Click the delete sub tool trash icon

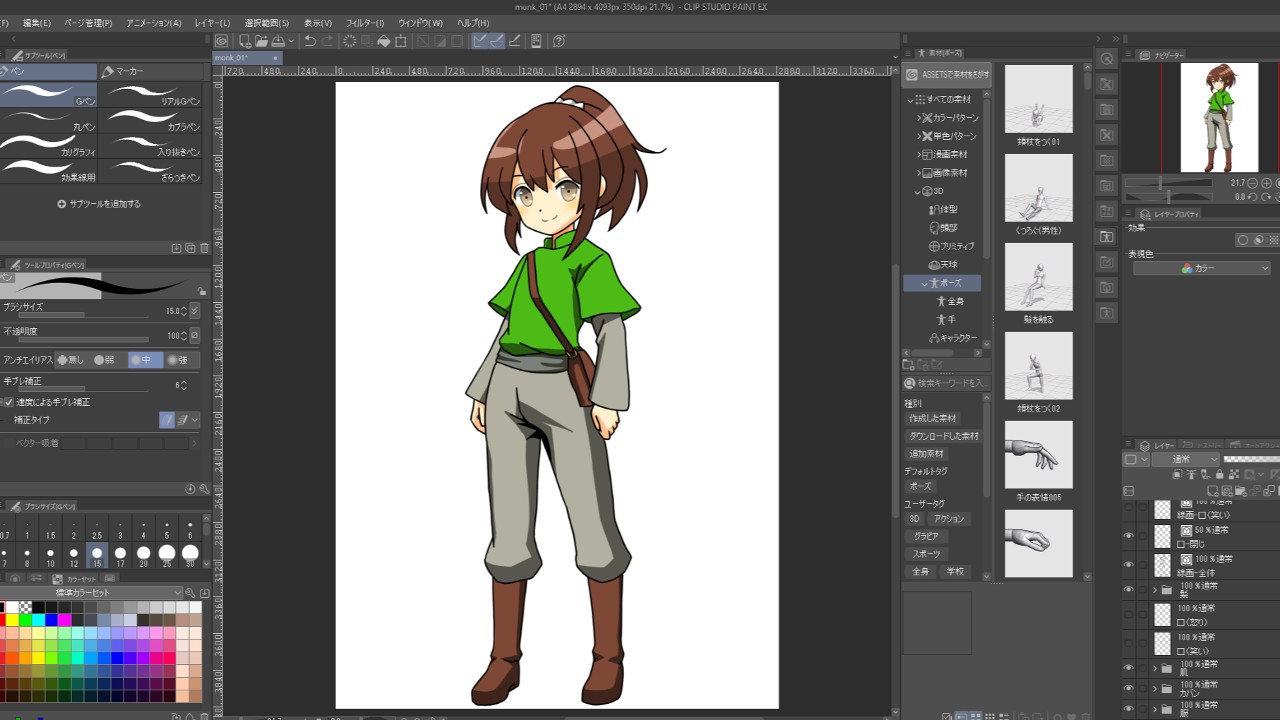(x=205, y=248)
